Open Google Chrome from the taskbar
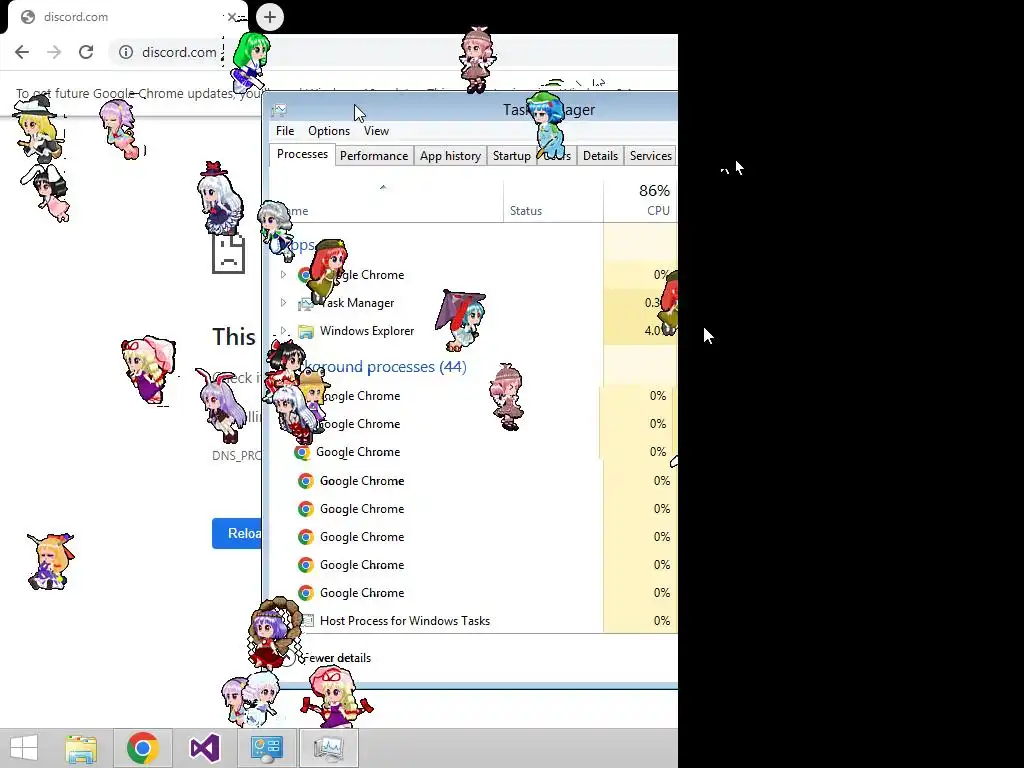 143,748
